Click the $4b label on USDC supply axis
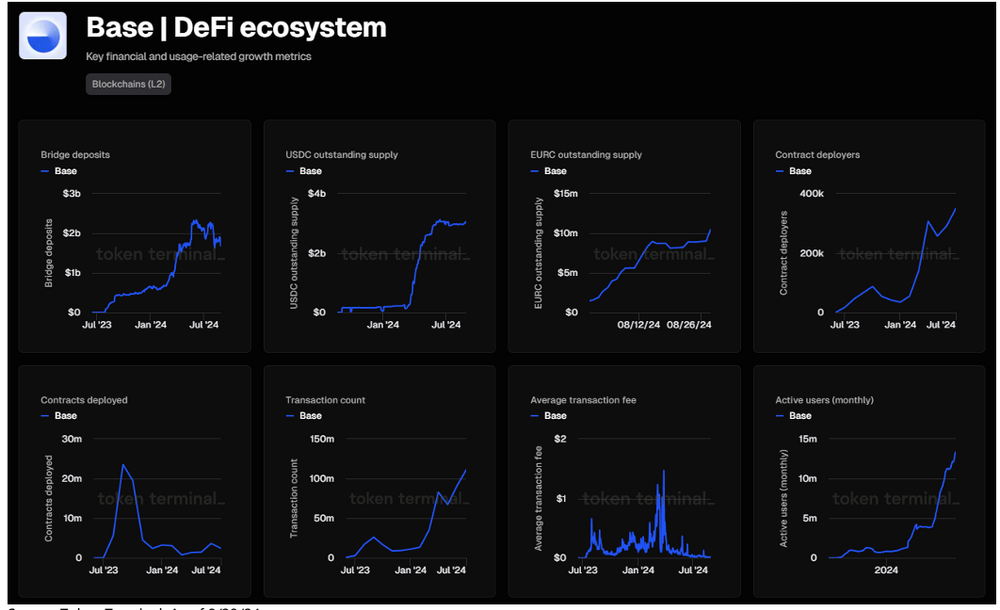The width and height of the screenshot is (1000, 610). point(316,193)
